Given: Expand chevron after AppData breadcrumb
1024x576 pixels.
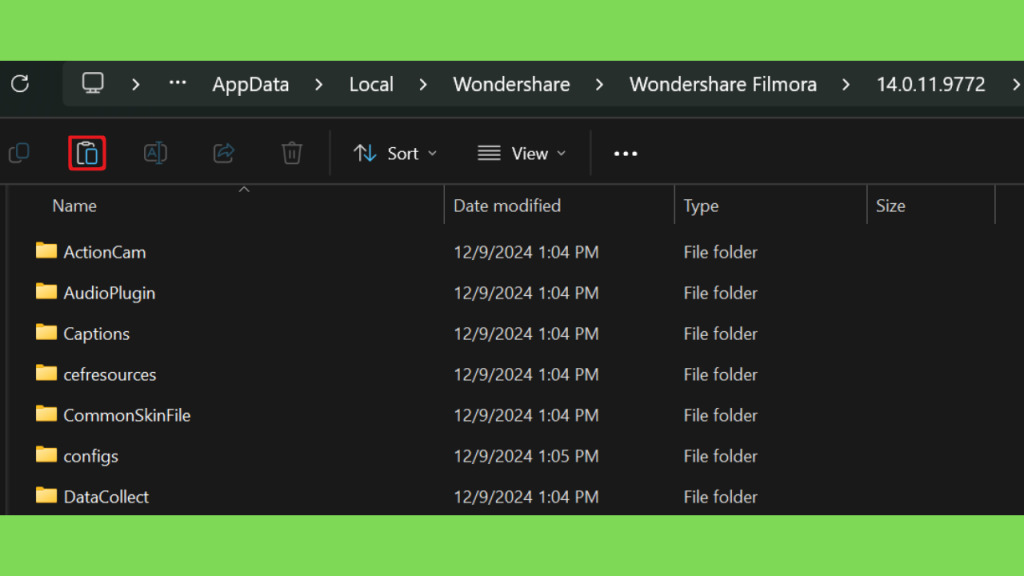Looking at the screenshot, I should pos(319,84).
